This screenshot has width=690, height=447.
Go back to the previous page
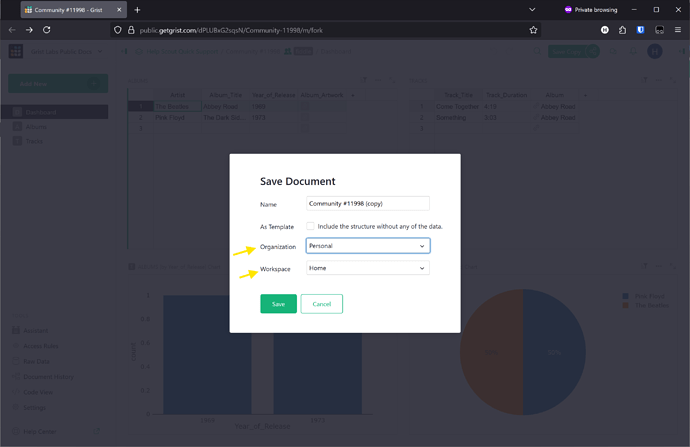tap(12, 30)
